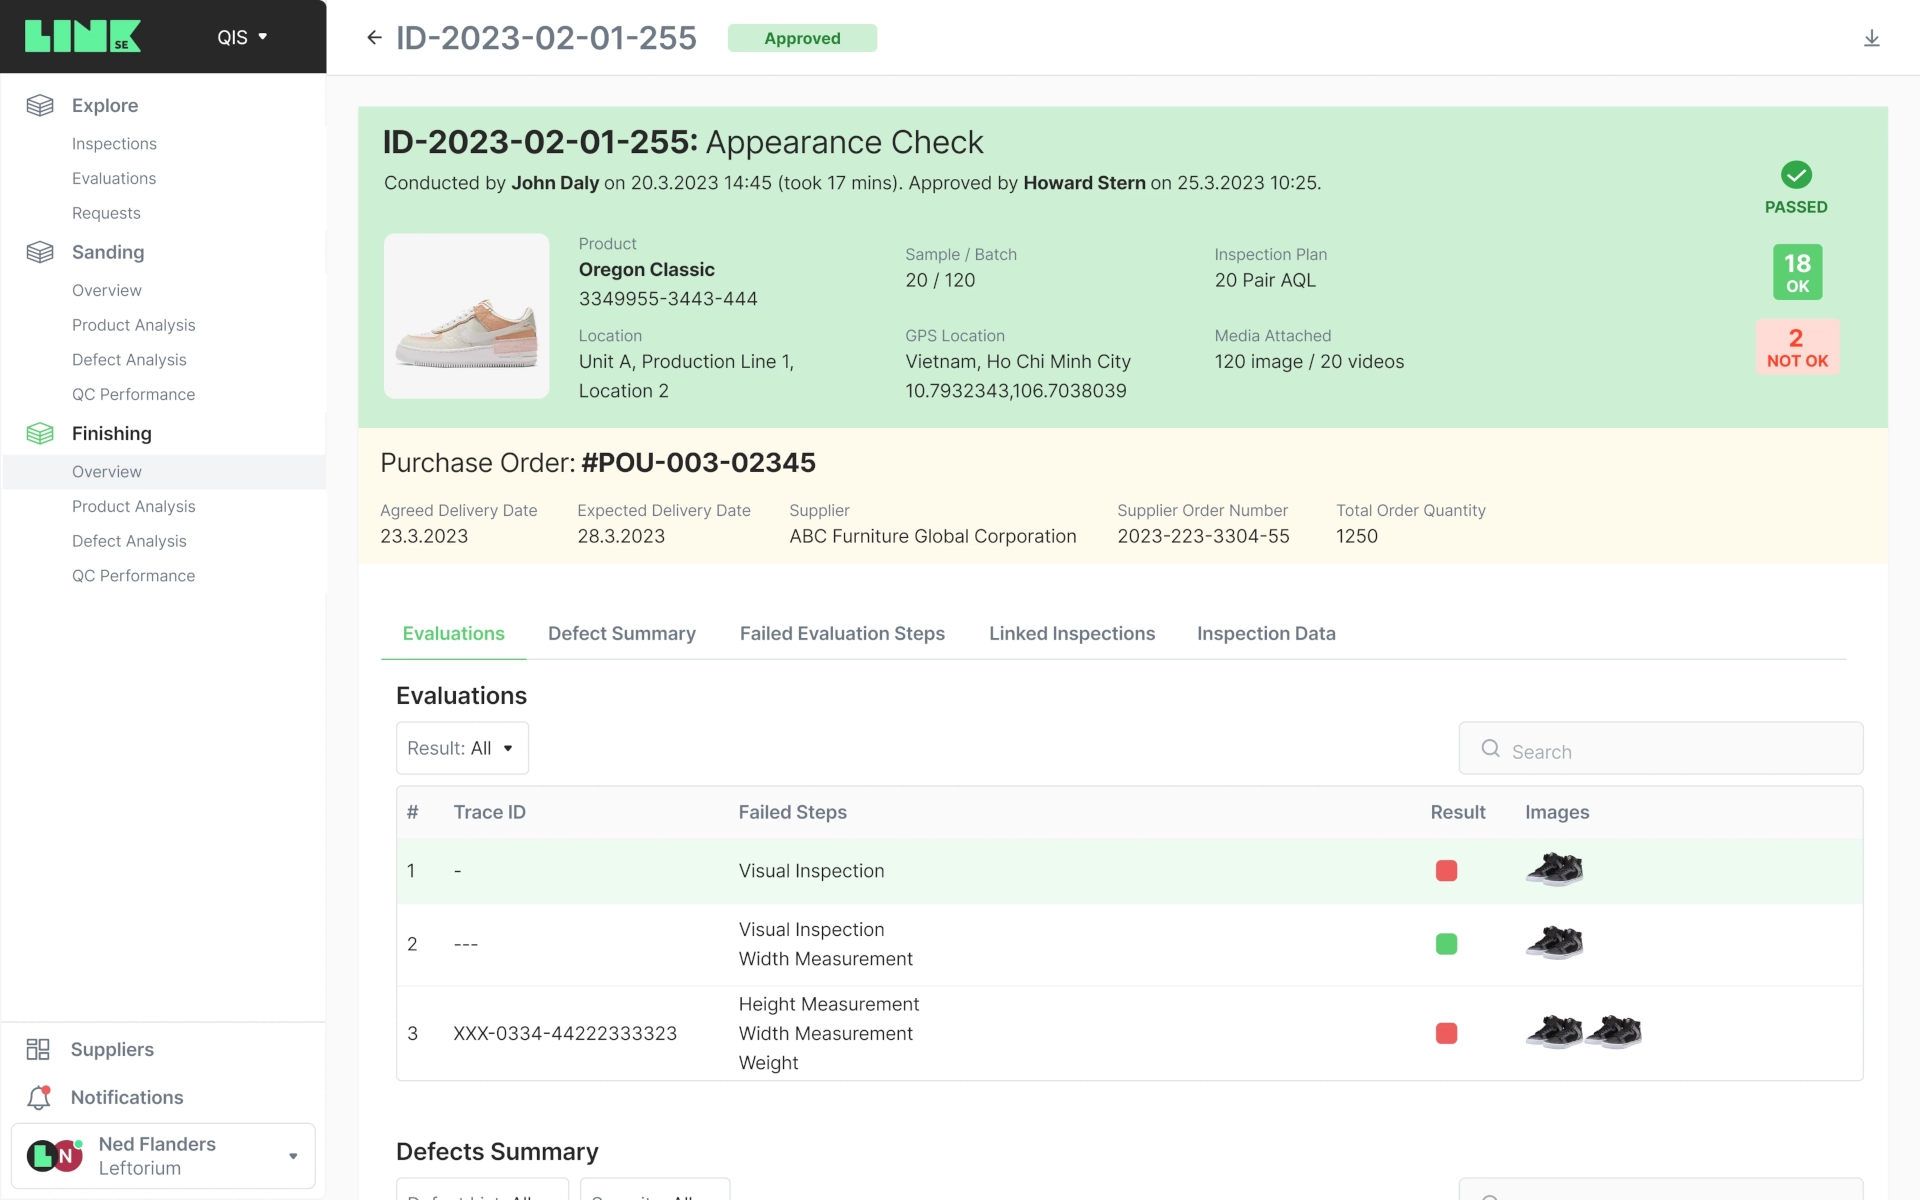1920x1200 pixels.
Task: Open Defect Analysis under Finishing
Action: pyautogui.click(x=129, y=541)
